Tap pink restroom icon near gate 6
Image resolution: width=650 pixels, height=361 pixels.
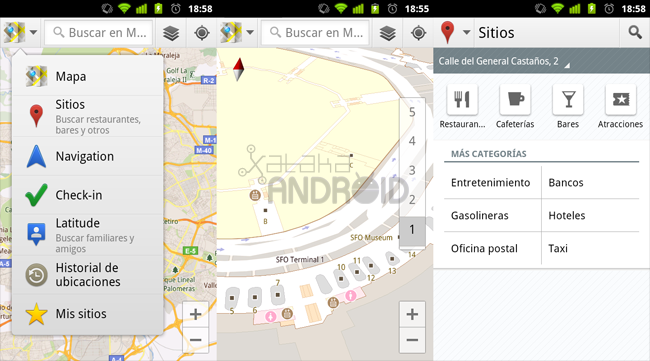[271, 316]
